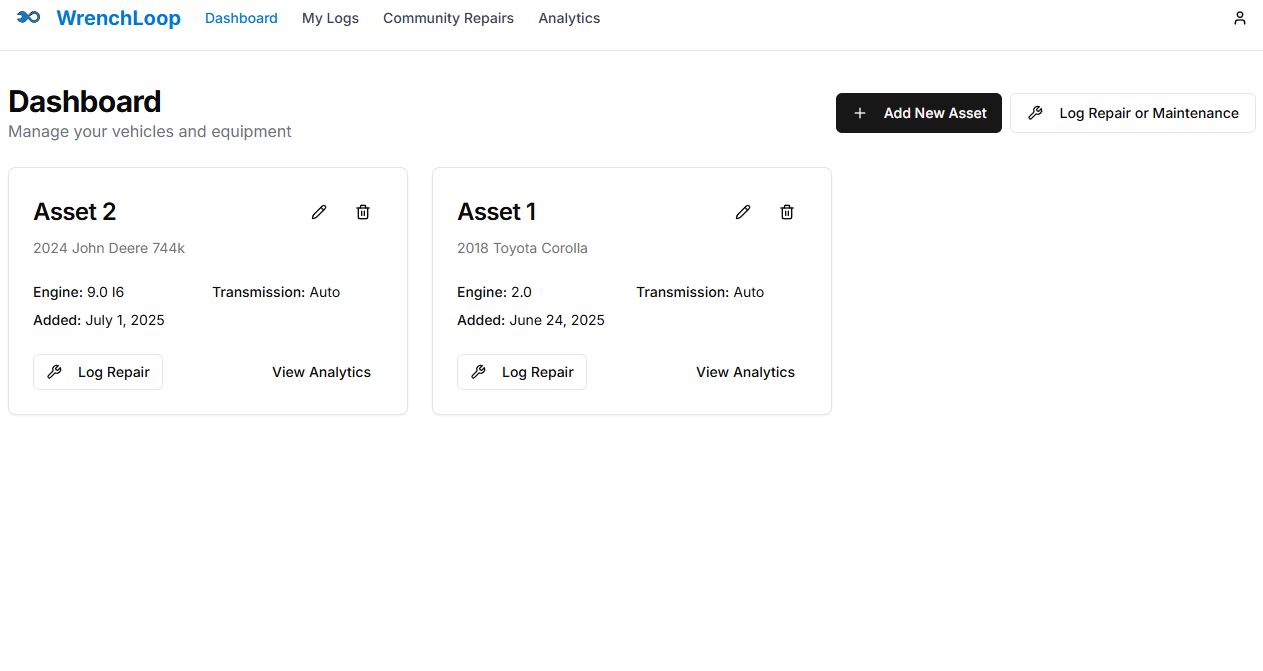Open the user profile icon
Viewport: 1263px width, 671px height.
[x=1240, y=18]
